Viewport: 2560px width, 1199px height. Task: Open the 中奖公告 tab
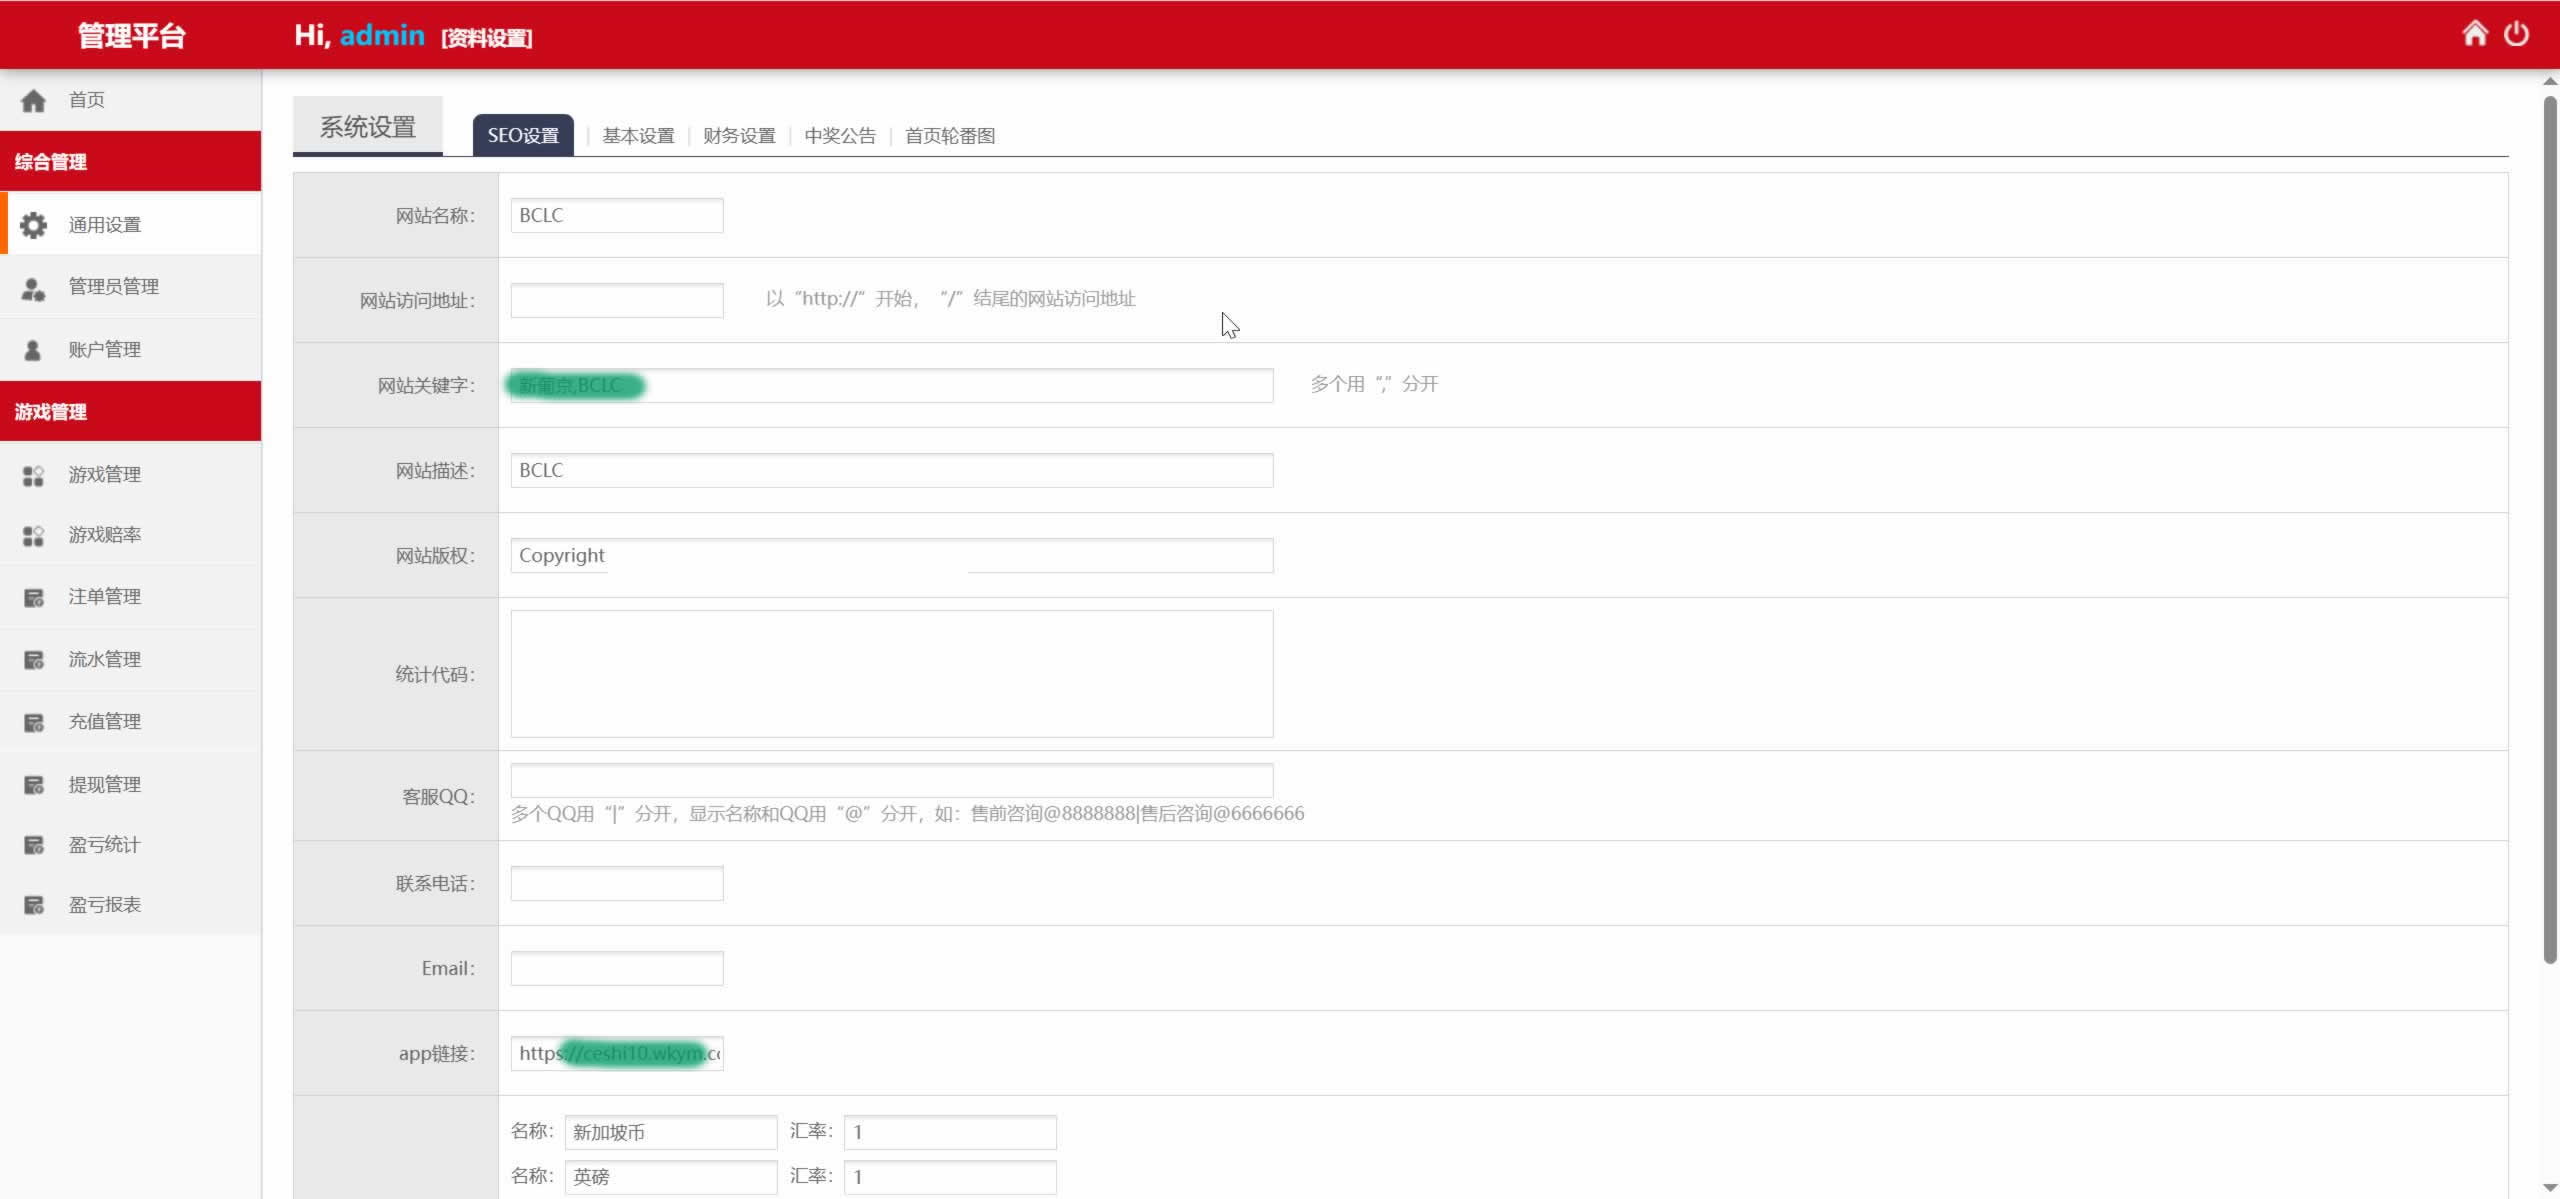[839, 136]
